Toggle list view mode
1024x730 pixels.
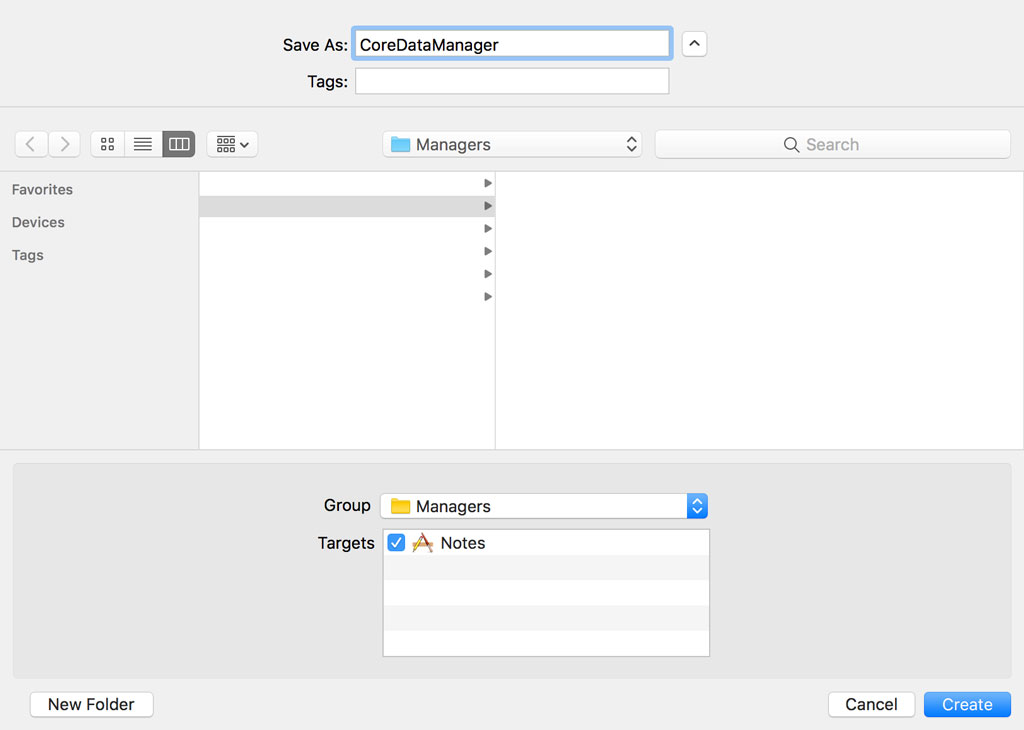[x=142, y=143]
